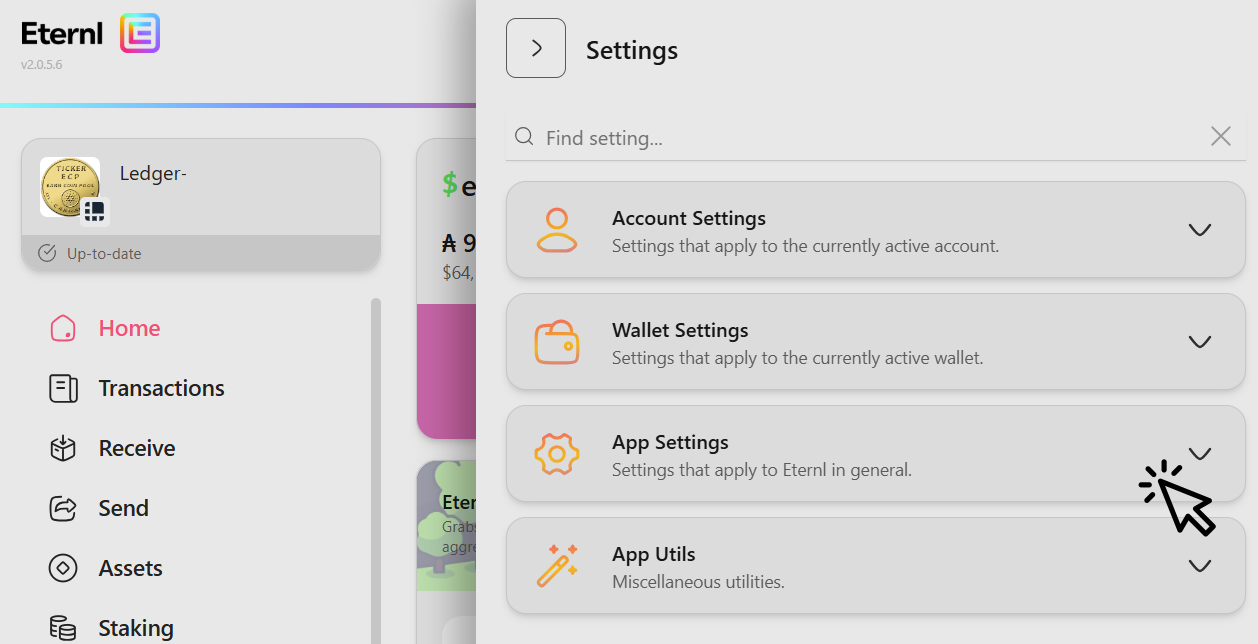Click the Account Settings person icon

tap(557, 229)
